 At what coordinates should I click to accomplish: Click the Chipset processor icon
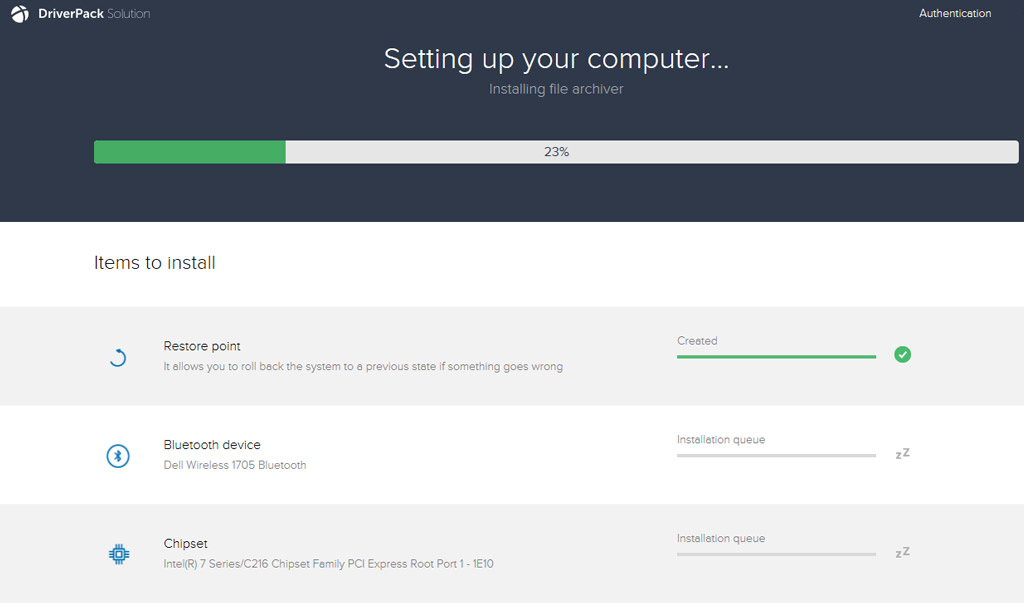click(119, 554)
